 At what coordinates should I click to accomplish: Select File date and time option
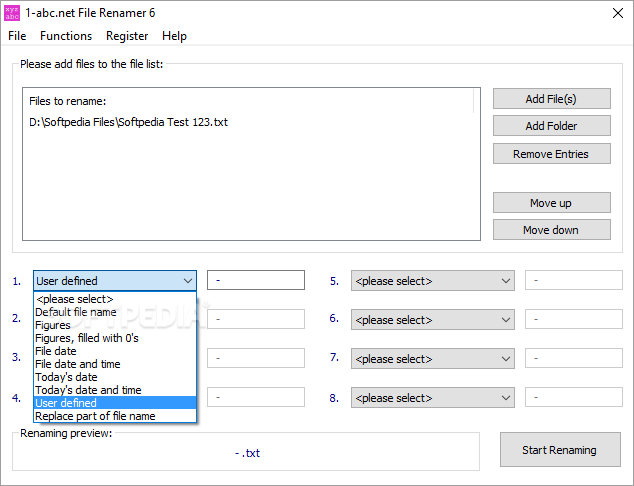click(x=115, y=364)
